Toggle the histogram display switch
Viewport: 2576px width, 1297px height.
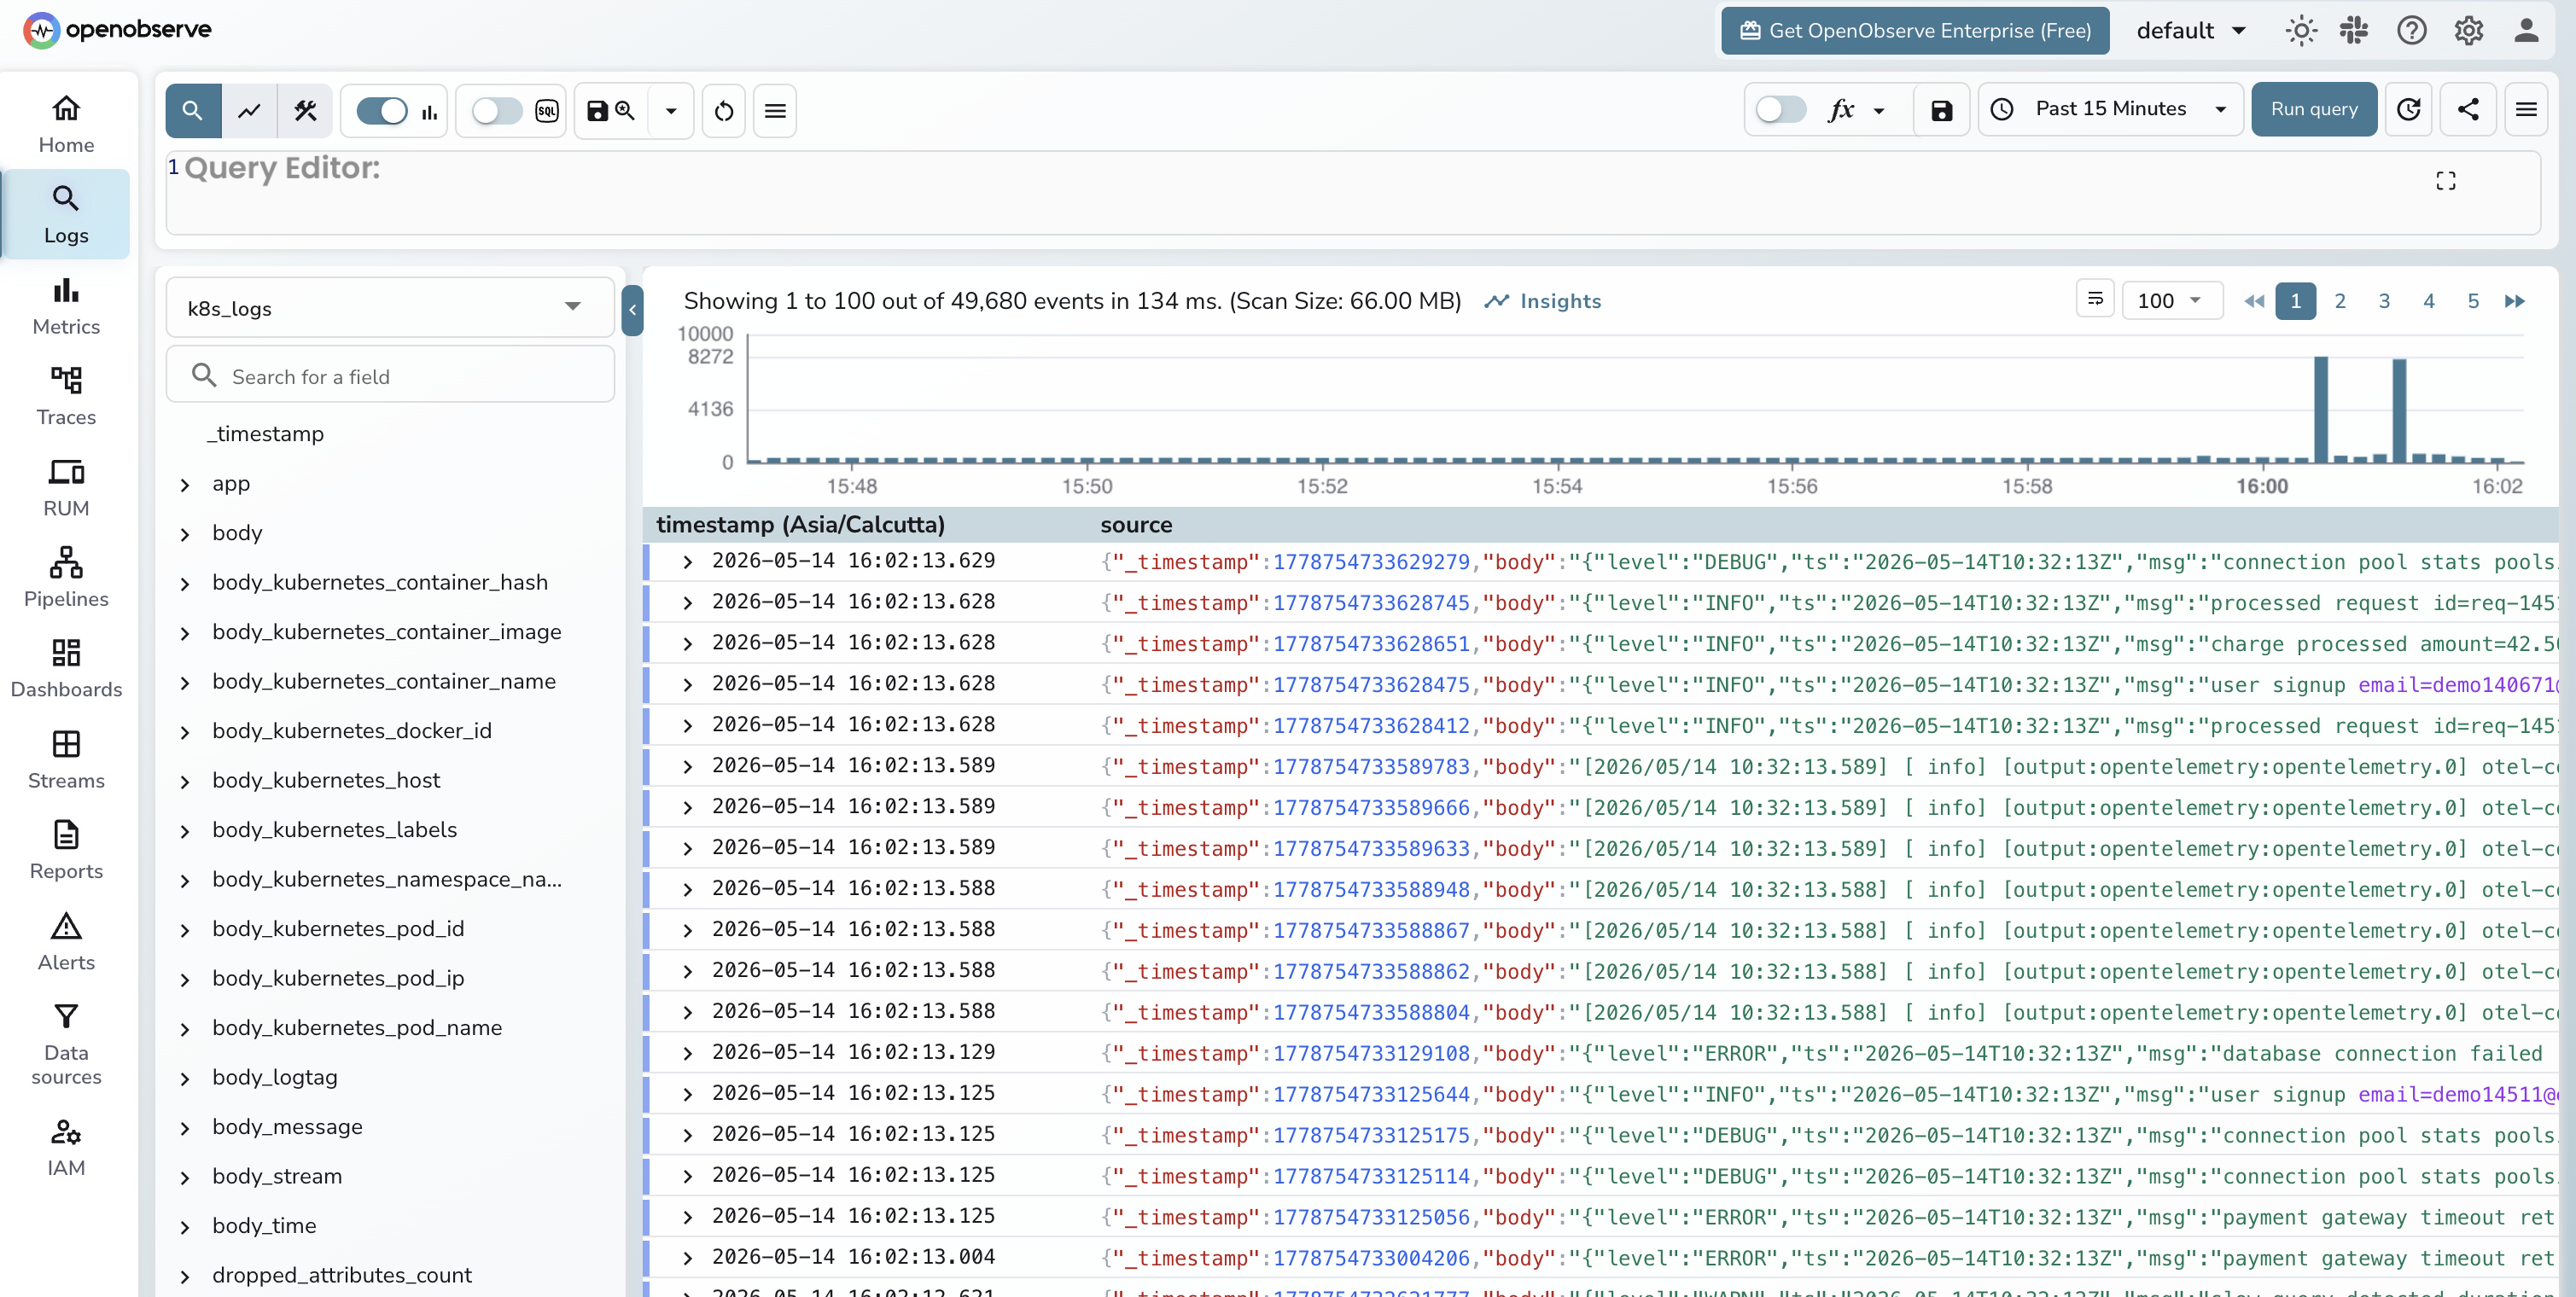[382, 110]
